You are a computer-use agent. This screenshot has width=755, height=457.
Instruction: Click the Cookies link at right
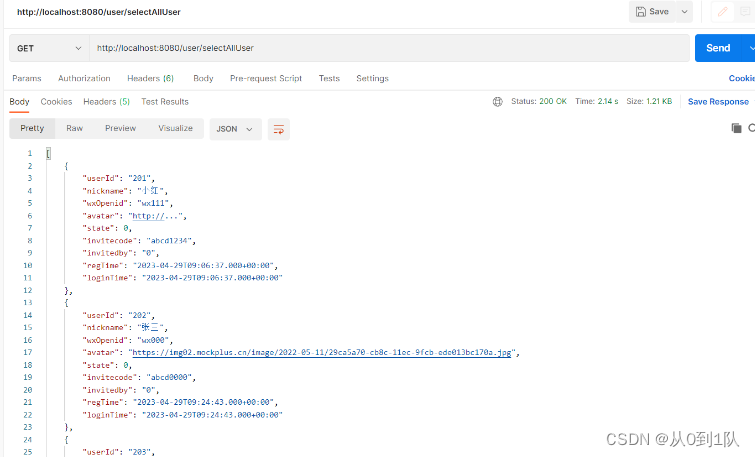tap(742, 78)
